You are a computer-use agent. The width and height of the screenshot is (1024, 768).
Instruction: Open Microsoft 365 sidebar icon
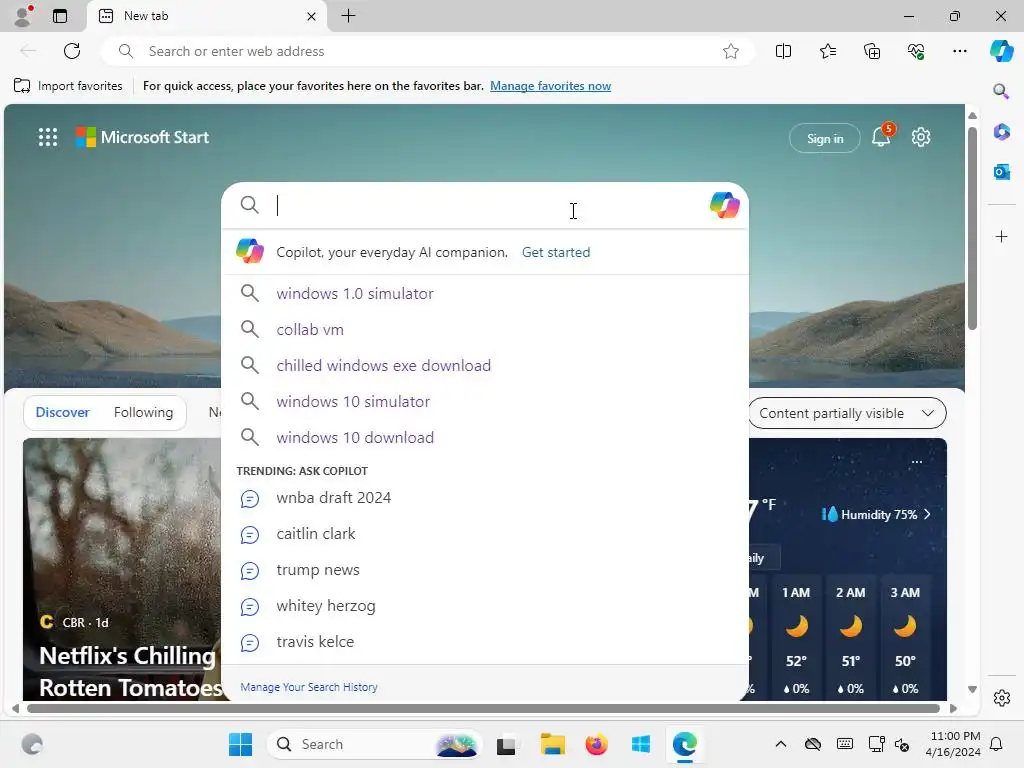pyautogui.click(x=1001, y=131)
